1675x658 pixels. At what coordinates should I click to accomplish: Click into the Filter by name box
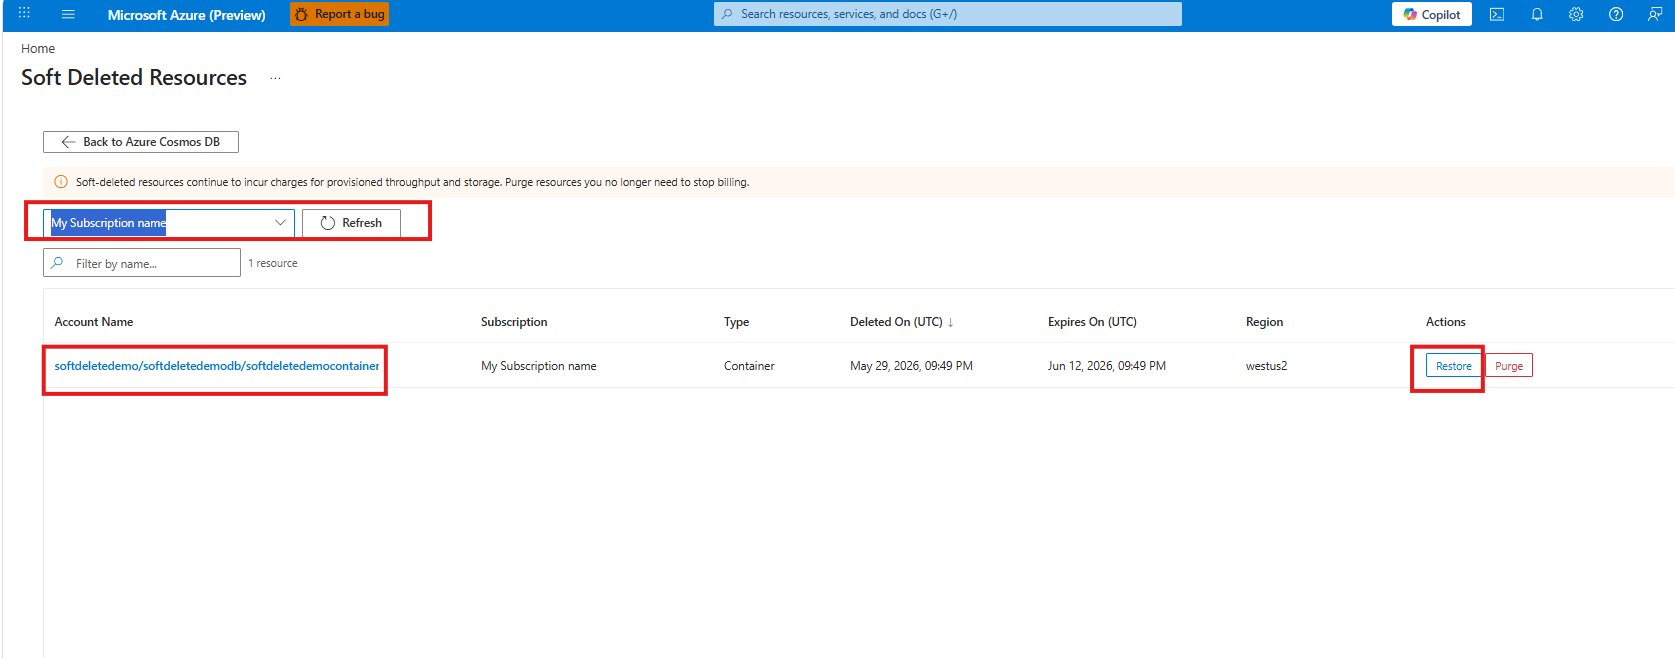pyautogui.click(x=142, y=263)
